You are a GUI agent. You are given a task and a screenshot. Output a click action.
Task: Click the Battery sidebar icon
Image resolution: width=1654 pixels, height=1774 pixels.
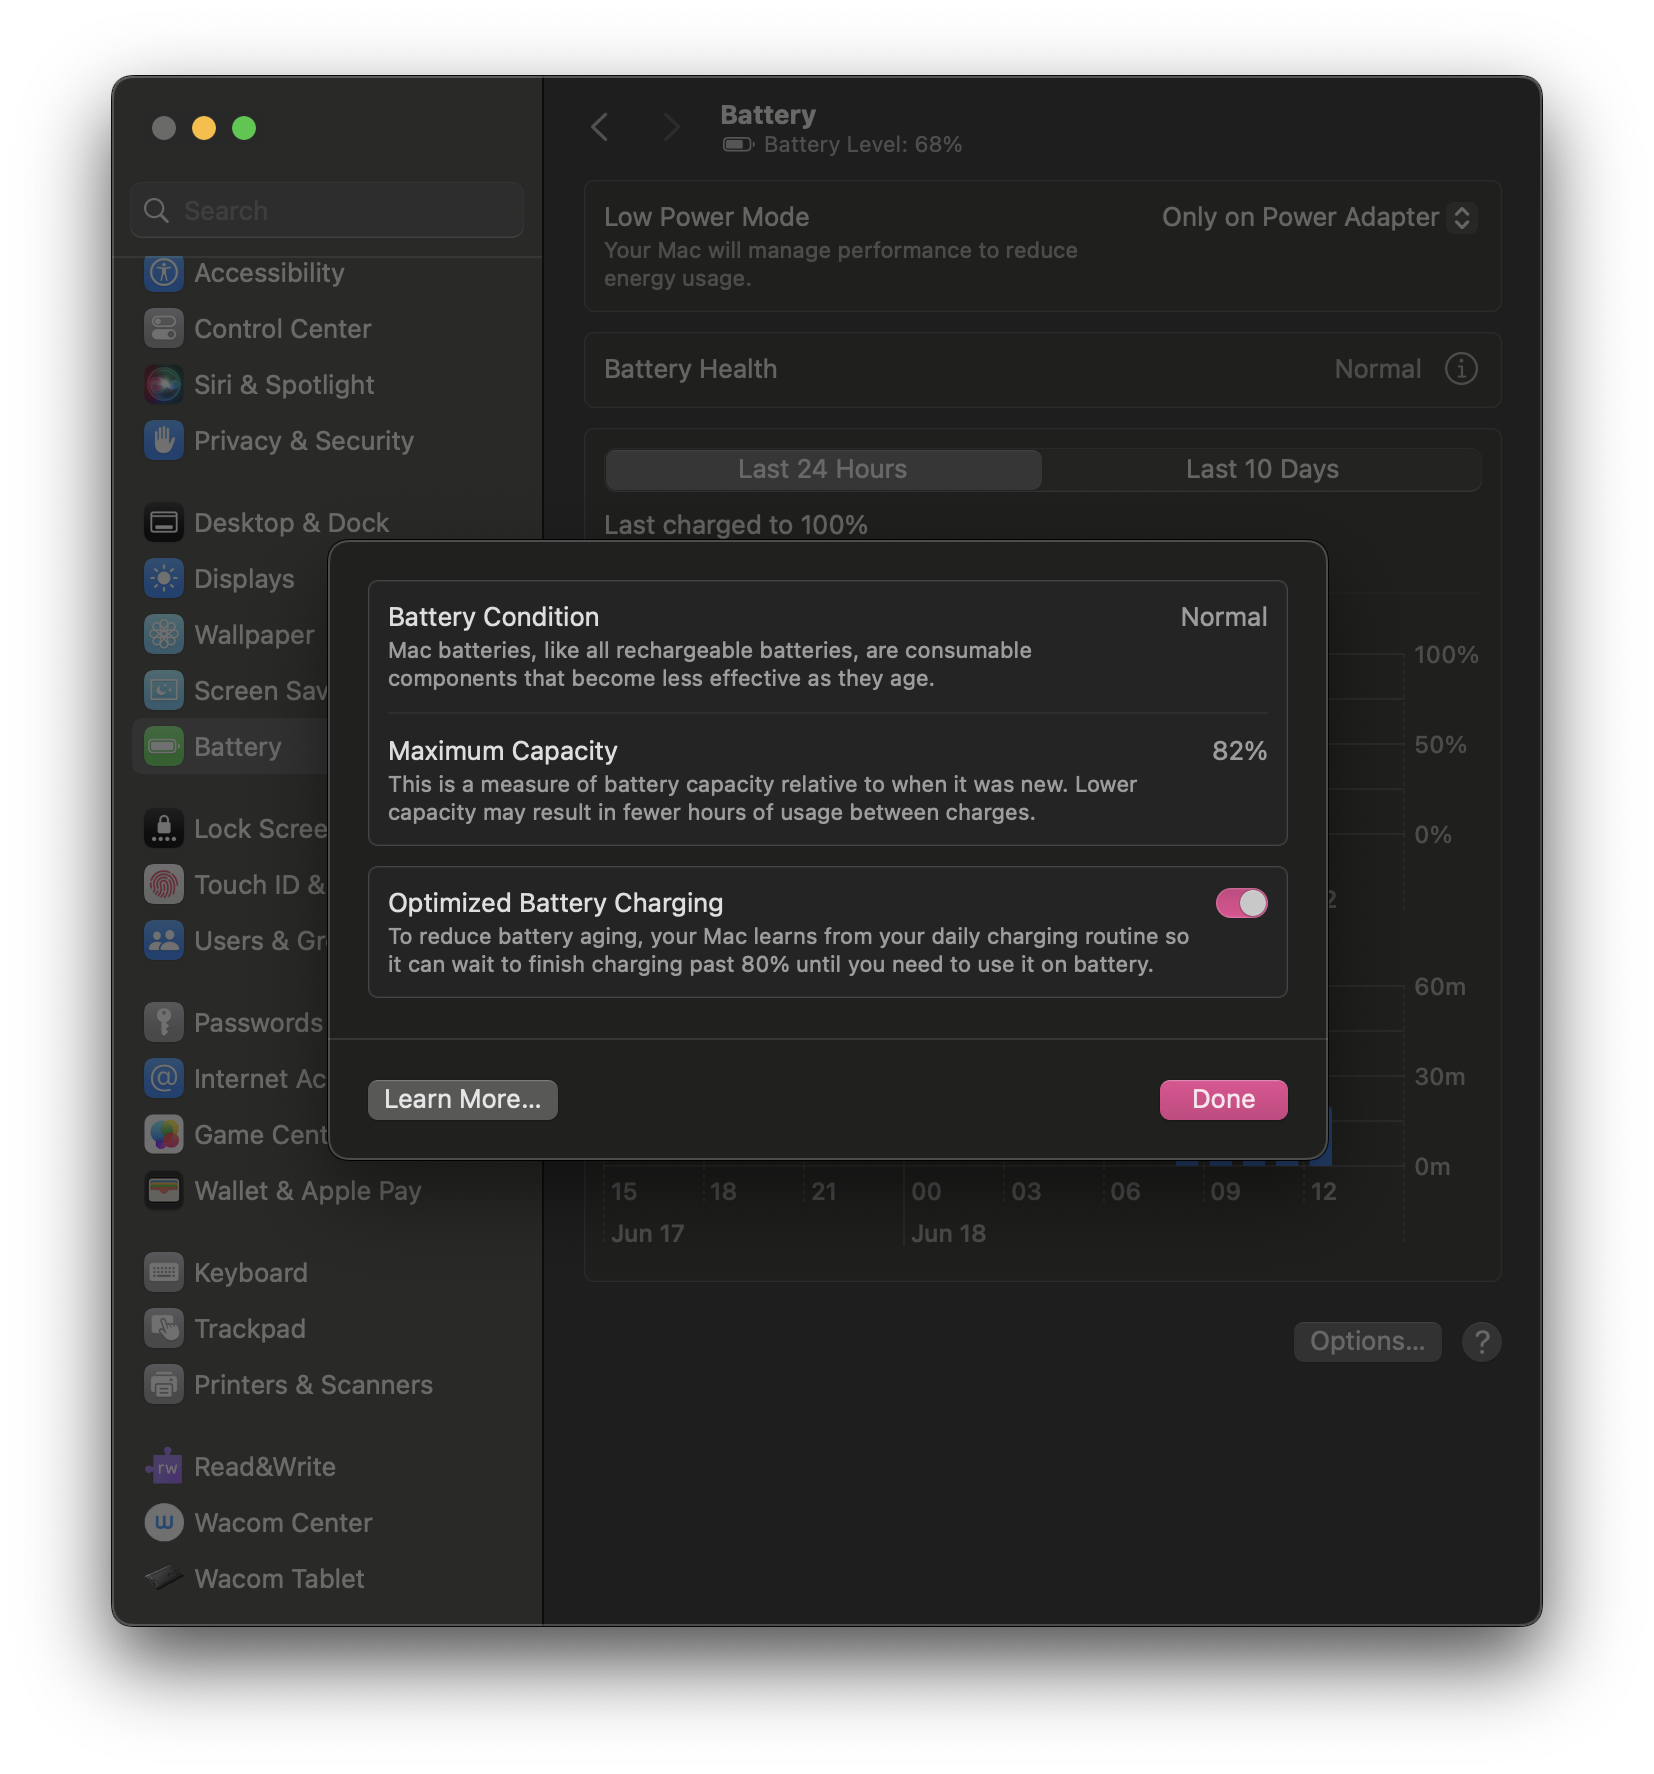[164, 746]
